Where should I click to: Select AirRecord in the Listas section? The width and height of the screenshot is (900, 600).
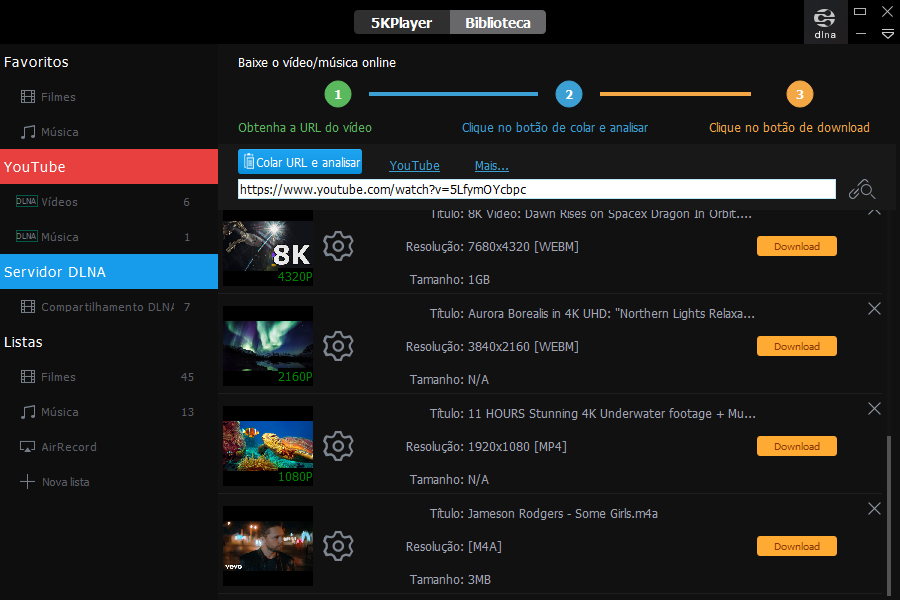[x=69, y=447]
